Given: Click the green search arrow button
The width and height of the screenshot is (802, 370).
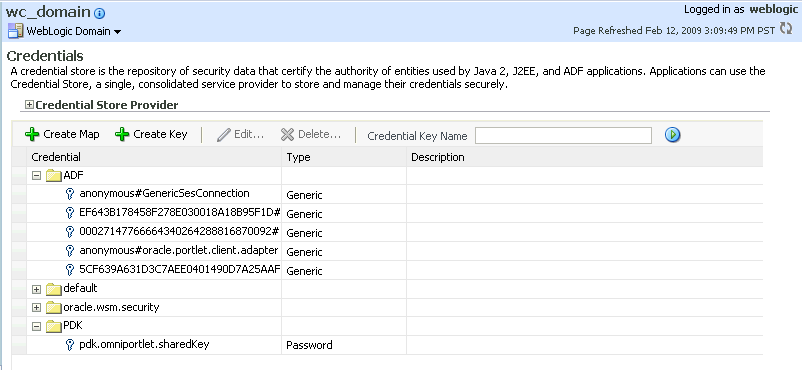Looking at the screenshot, I should 673,135.
